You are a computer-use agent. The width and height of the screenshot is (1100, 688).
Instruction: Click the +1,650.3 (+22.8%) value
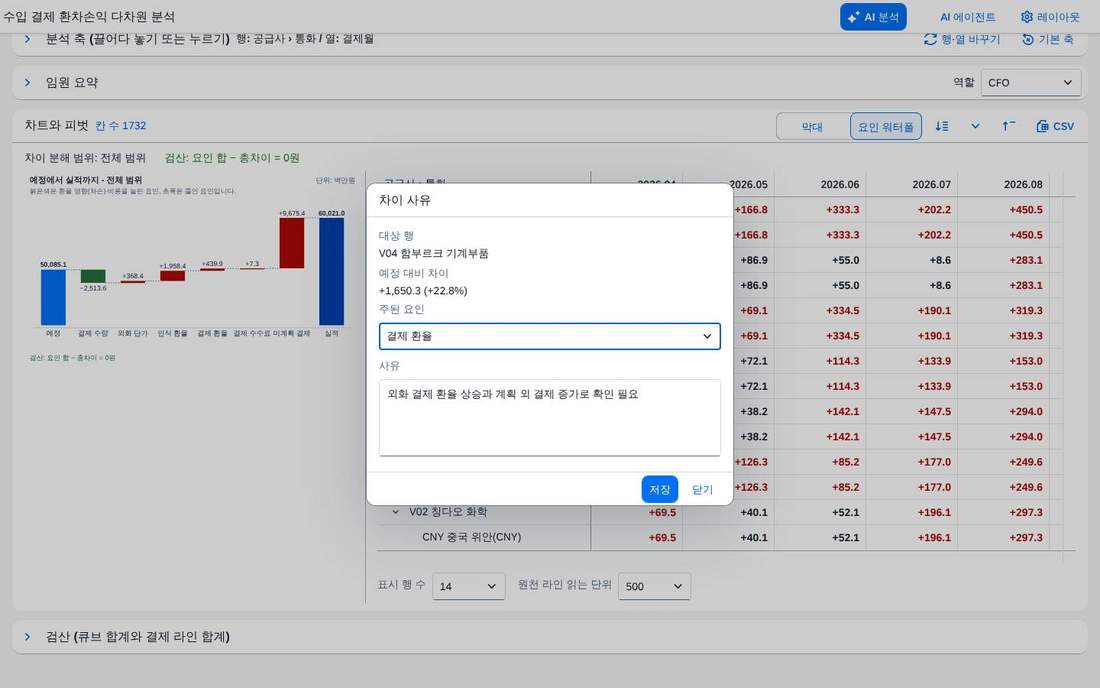(423, 290)
